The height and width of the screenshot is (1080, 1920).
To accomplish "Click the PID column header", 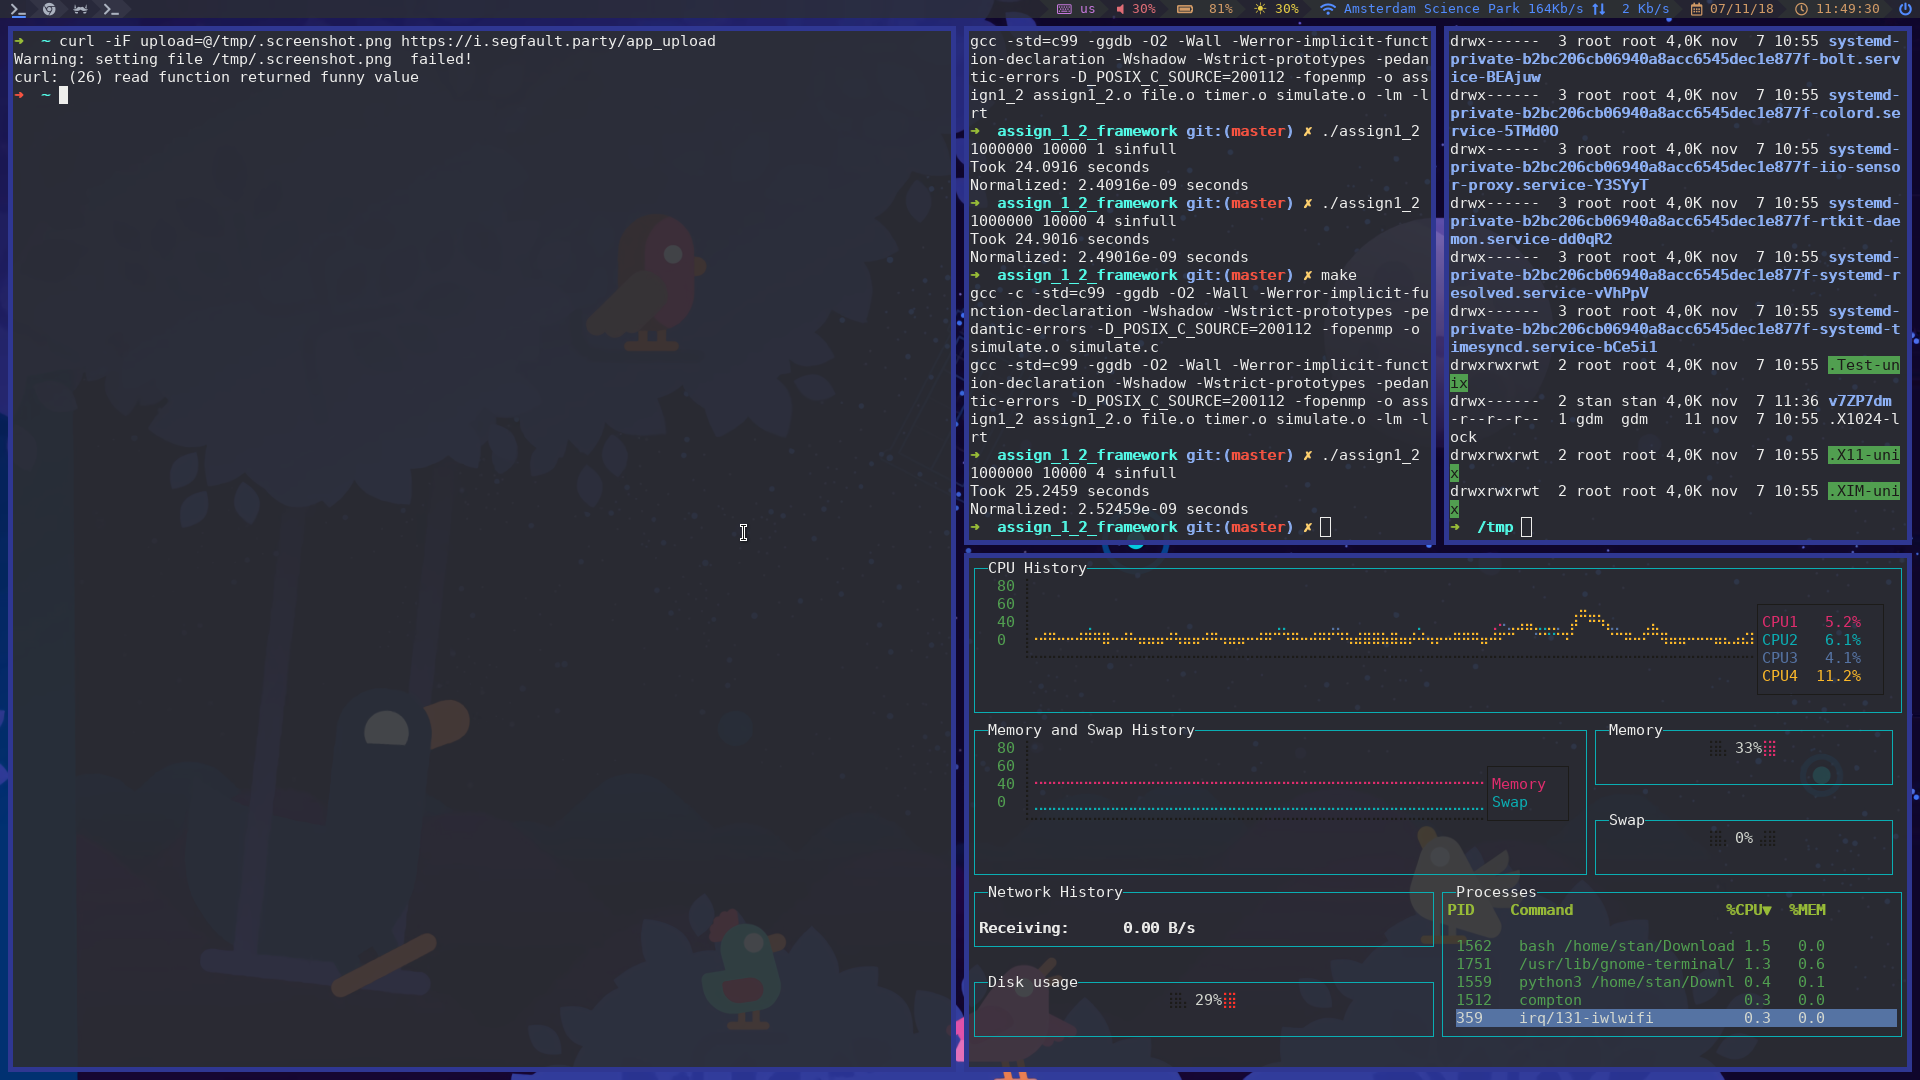I will [x=1461, y=910].
